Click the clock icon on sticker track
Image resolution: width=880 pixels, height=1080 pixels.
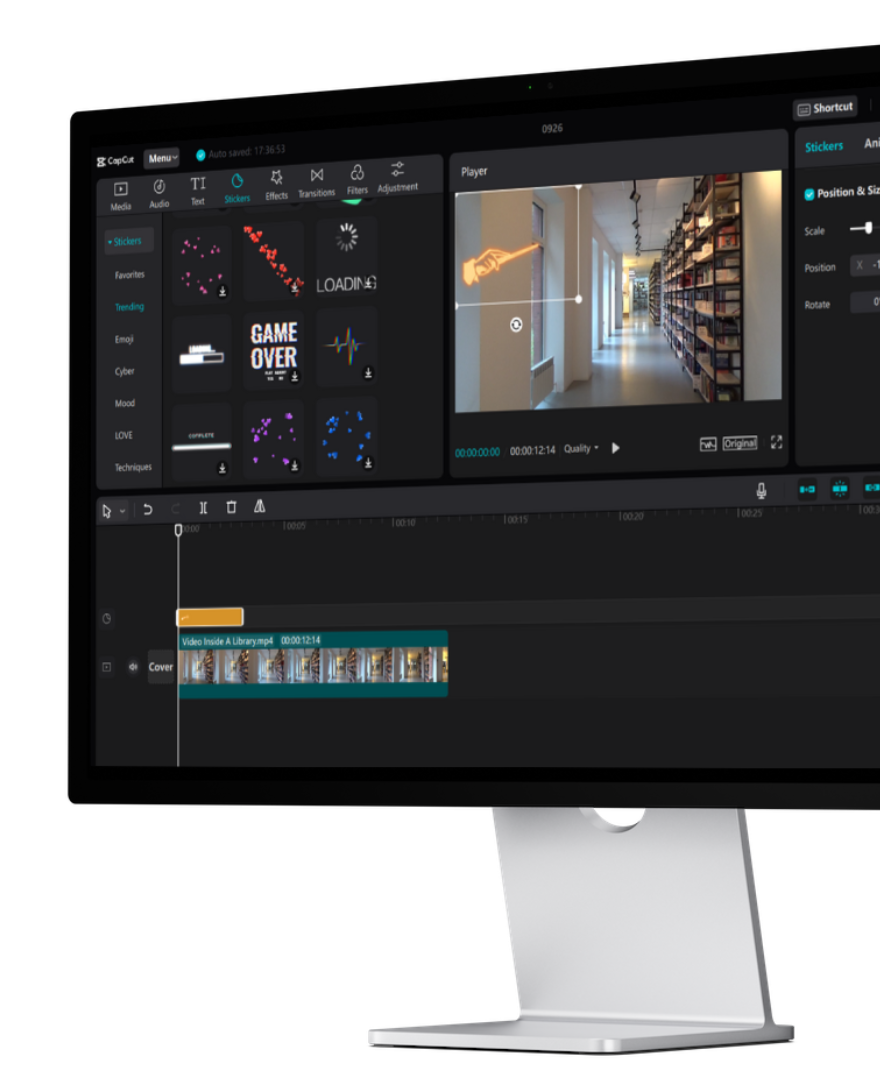107,619
